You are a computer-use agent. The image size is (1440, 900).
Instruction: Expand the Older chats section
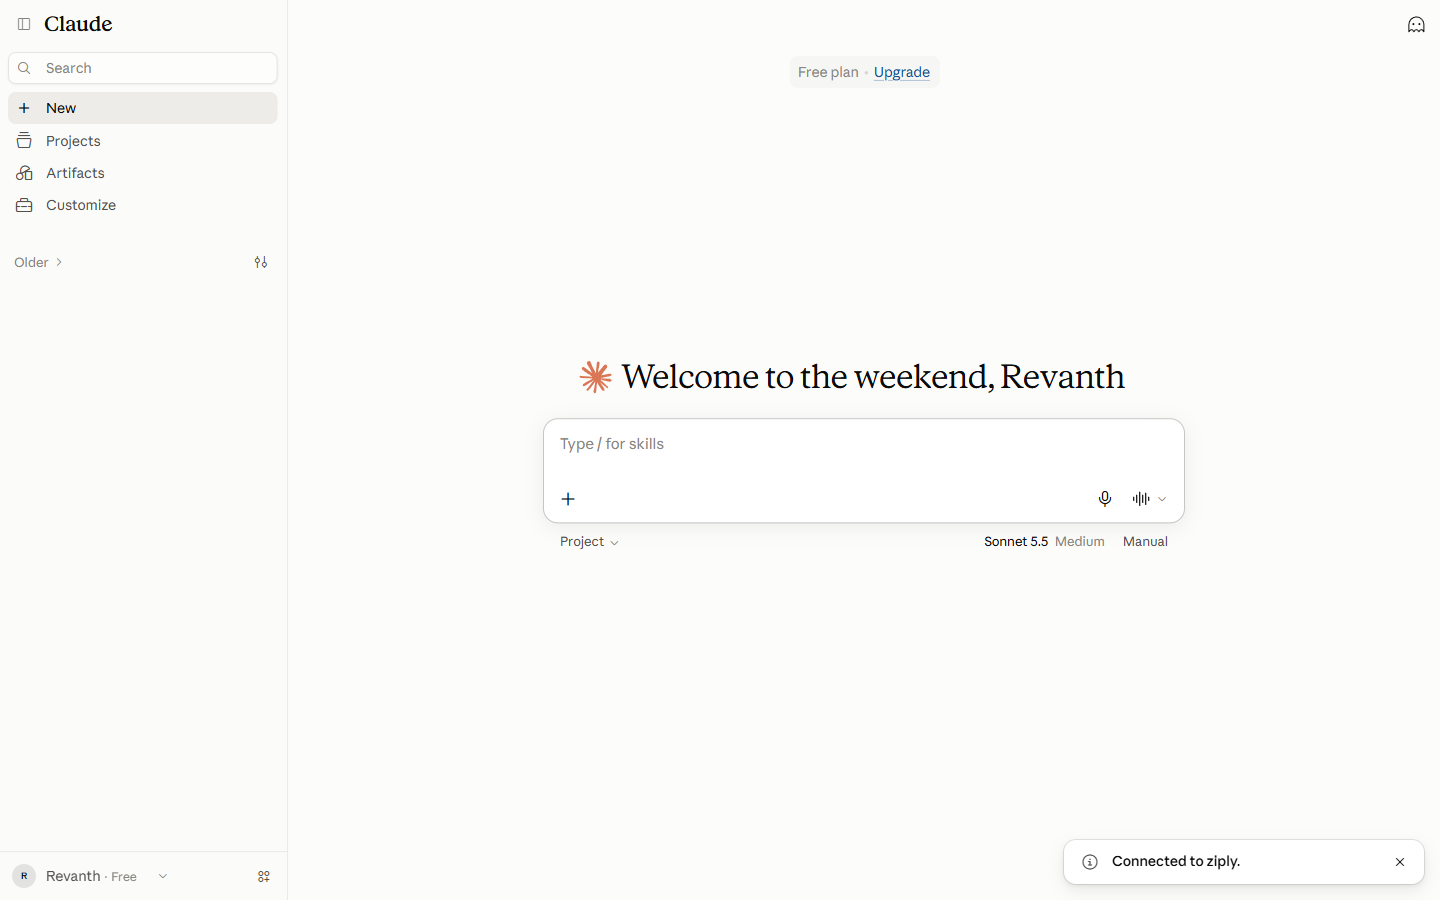pyautogui.click(x=39, y=262)
